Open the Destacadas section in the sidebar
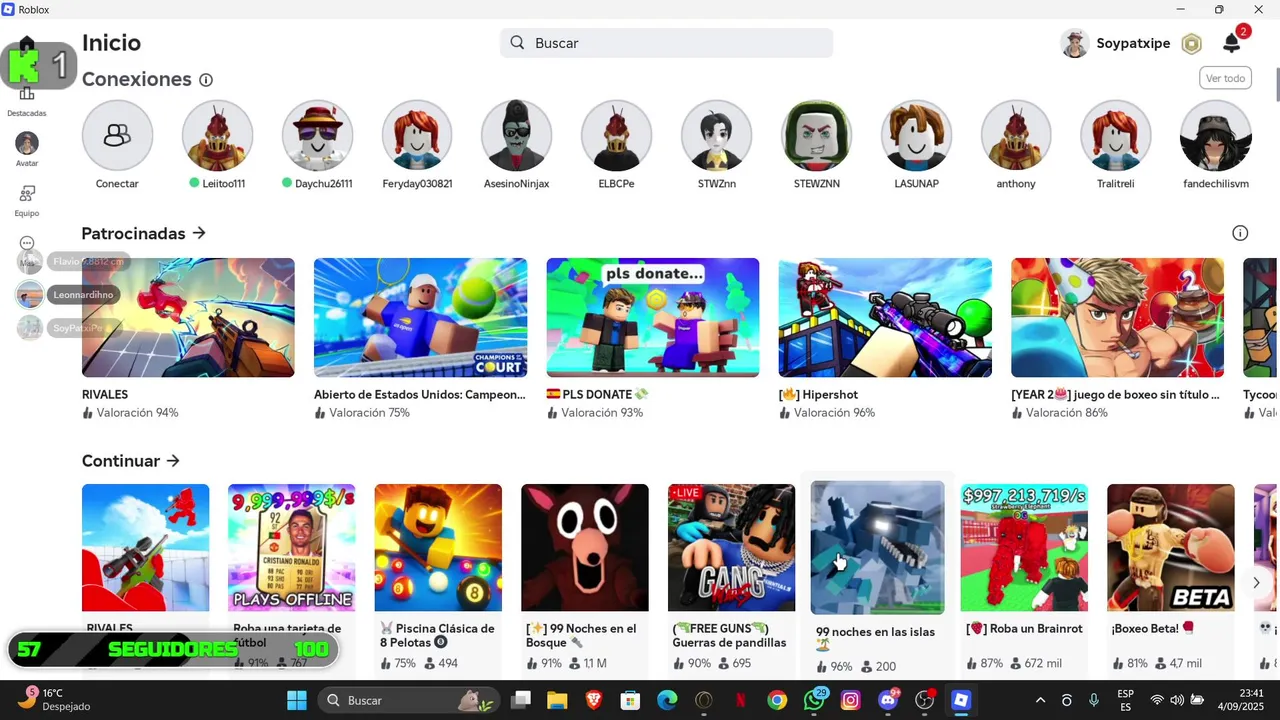Screen dimensions: 1280x720 coord(27,101)
